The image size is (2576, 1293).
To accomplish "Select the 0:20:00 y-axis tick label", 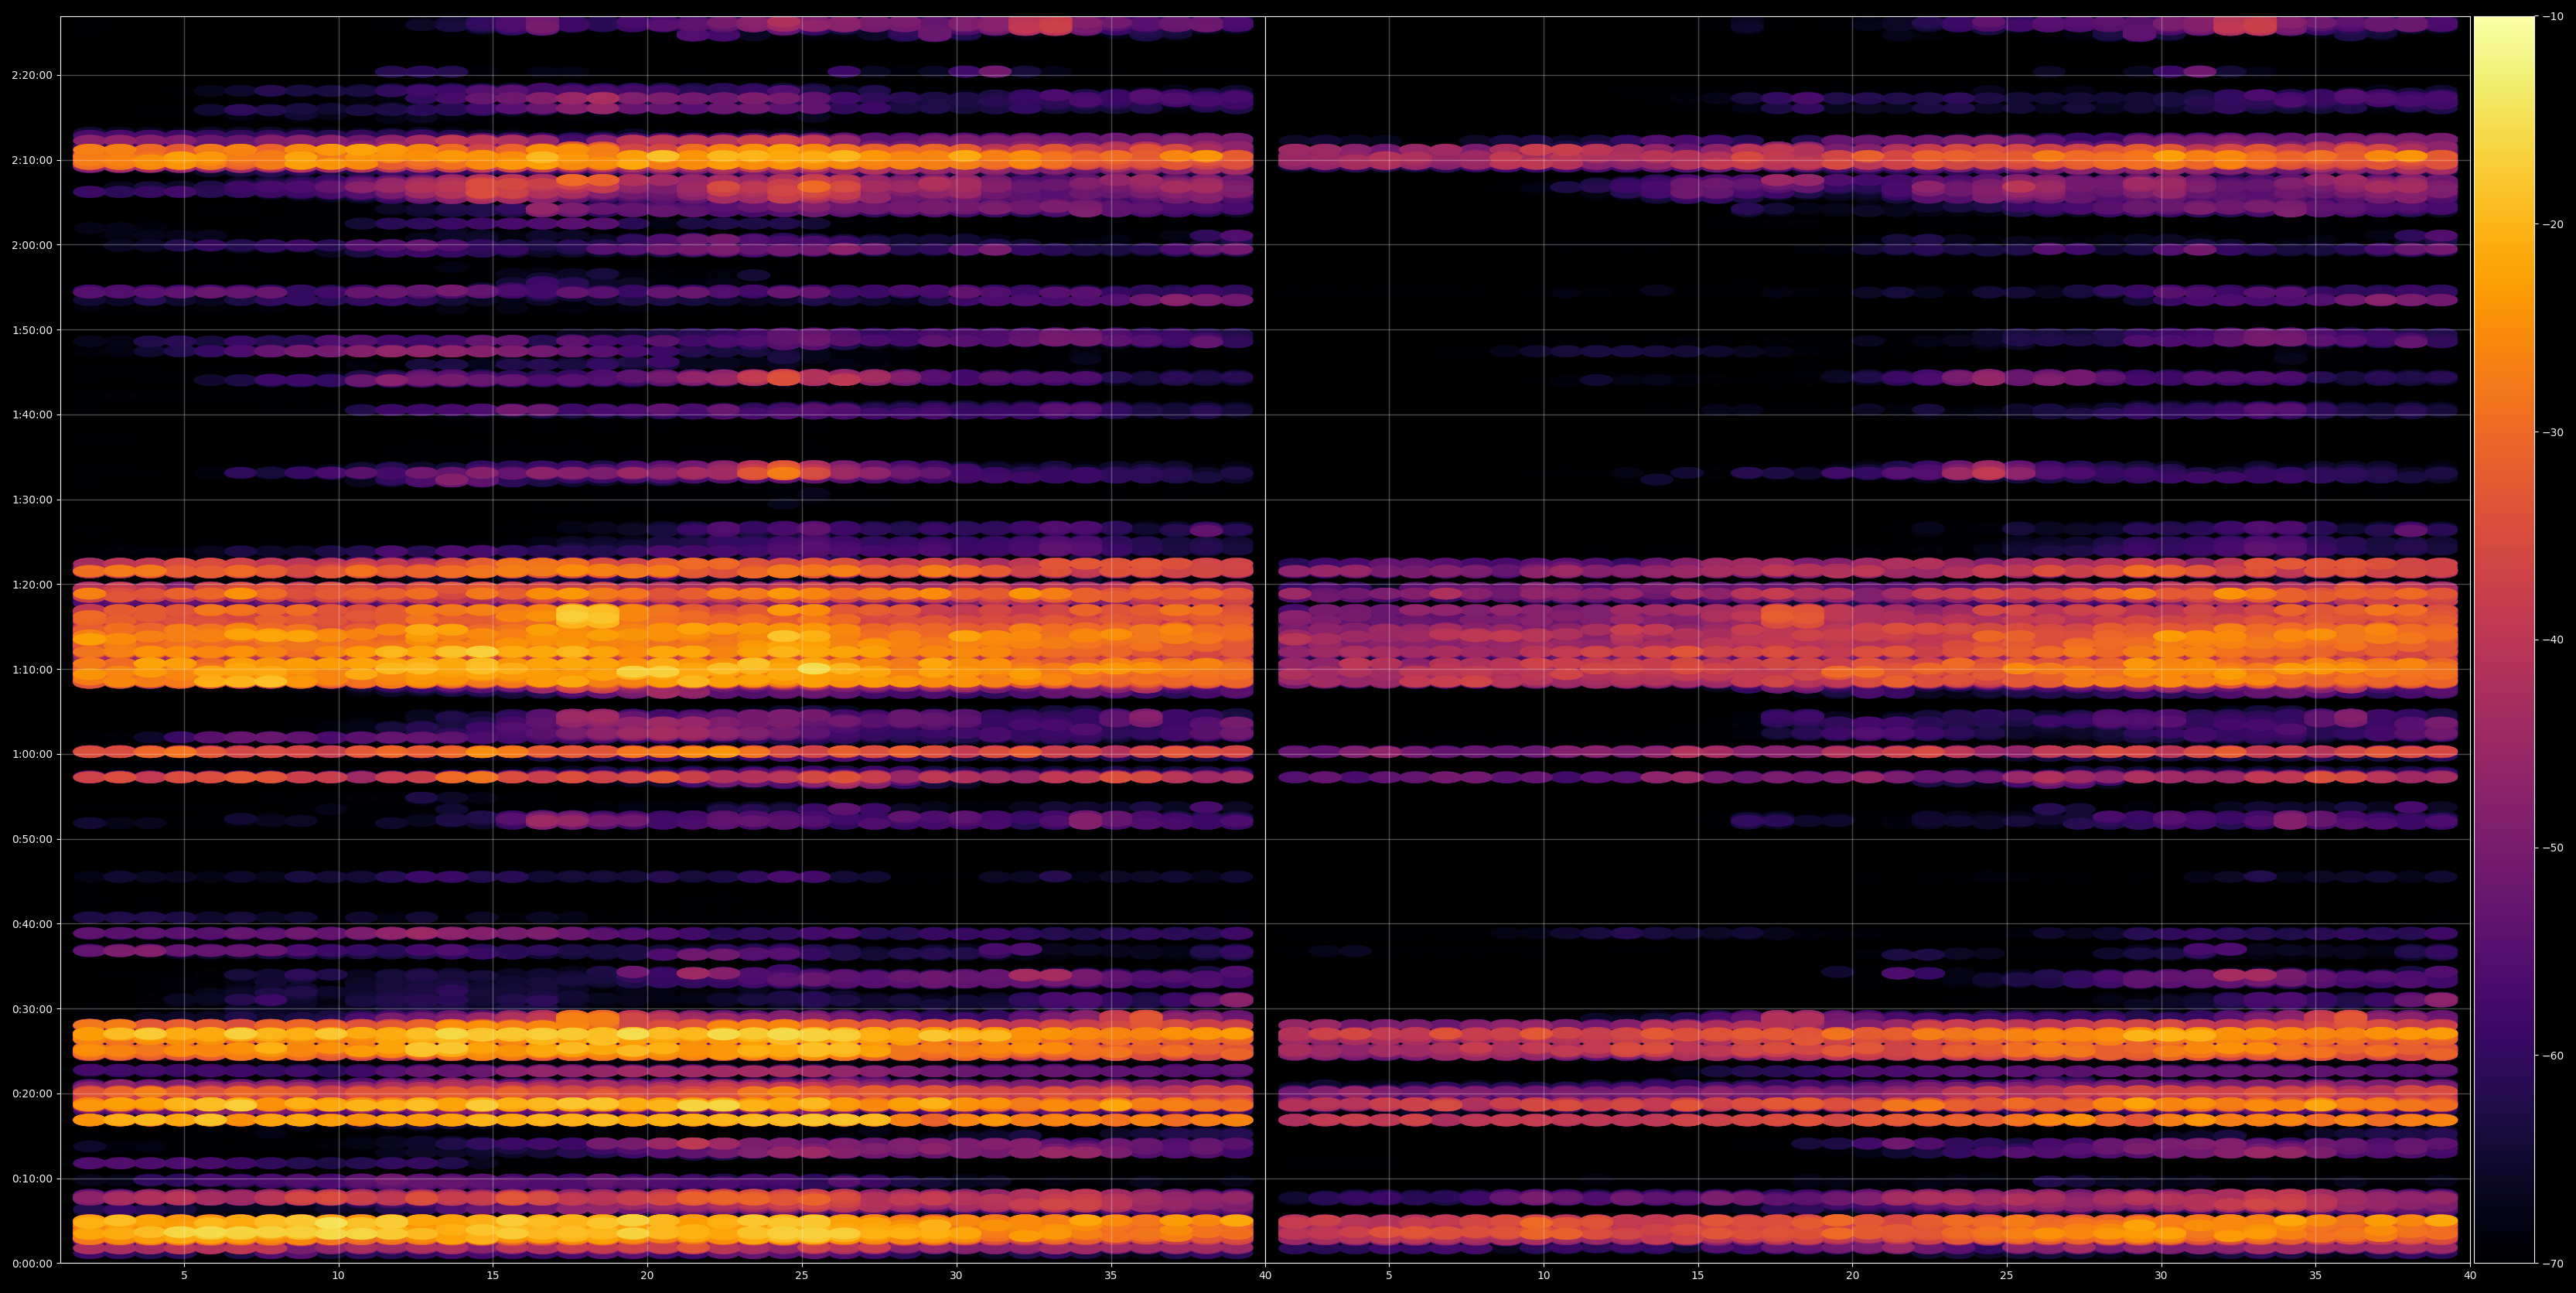I will pos(32,1093).
